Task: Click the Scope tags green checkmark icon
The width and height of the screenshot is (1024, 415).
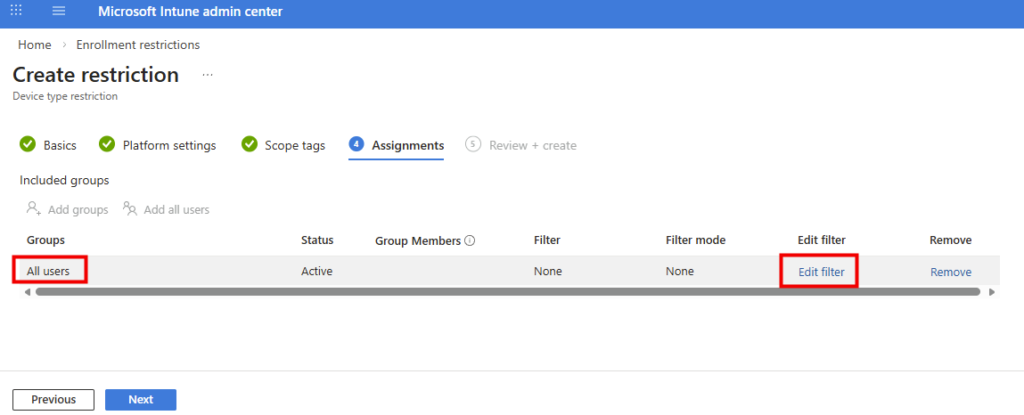Action: (x=249, y=145)
